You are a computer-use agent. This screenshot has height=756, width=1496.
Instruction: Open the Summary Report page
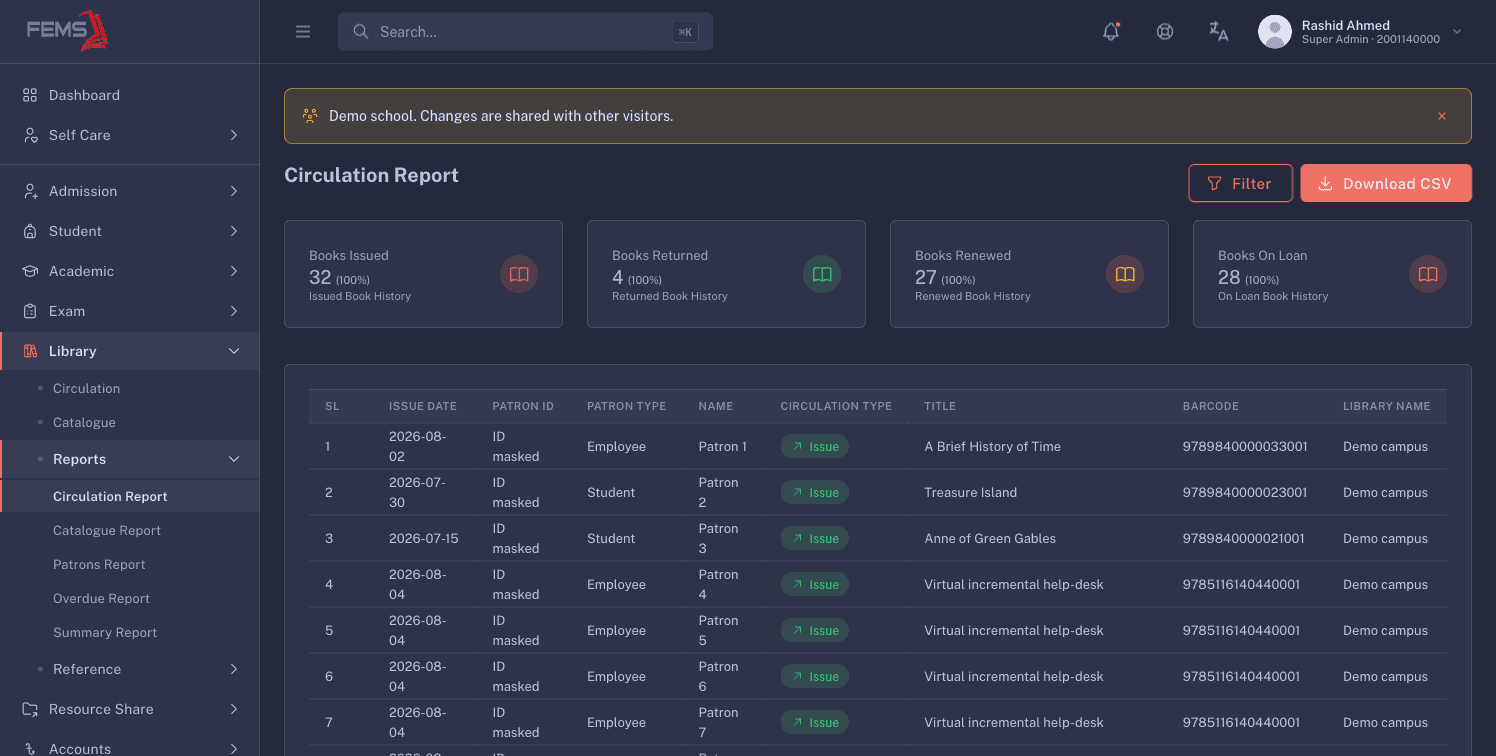[105, 632]
